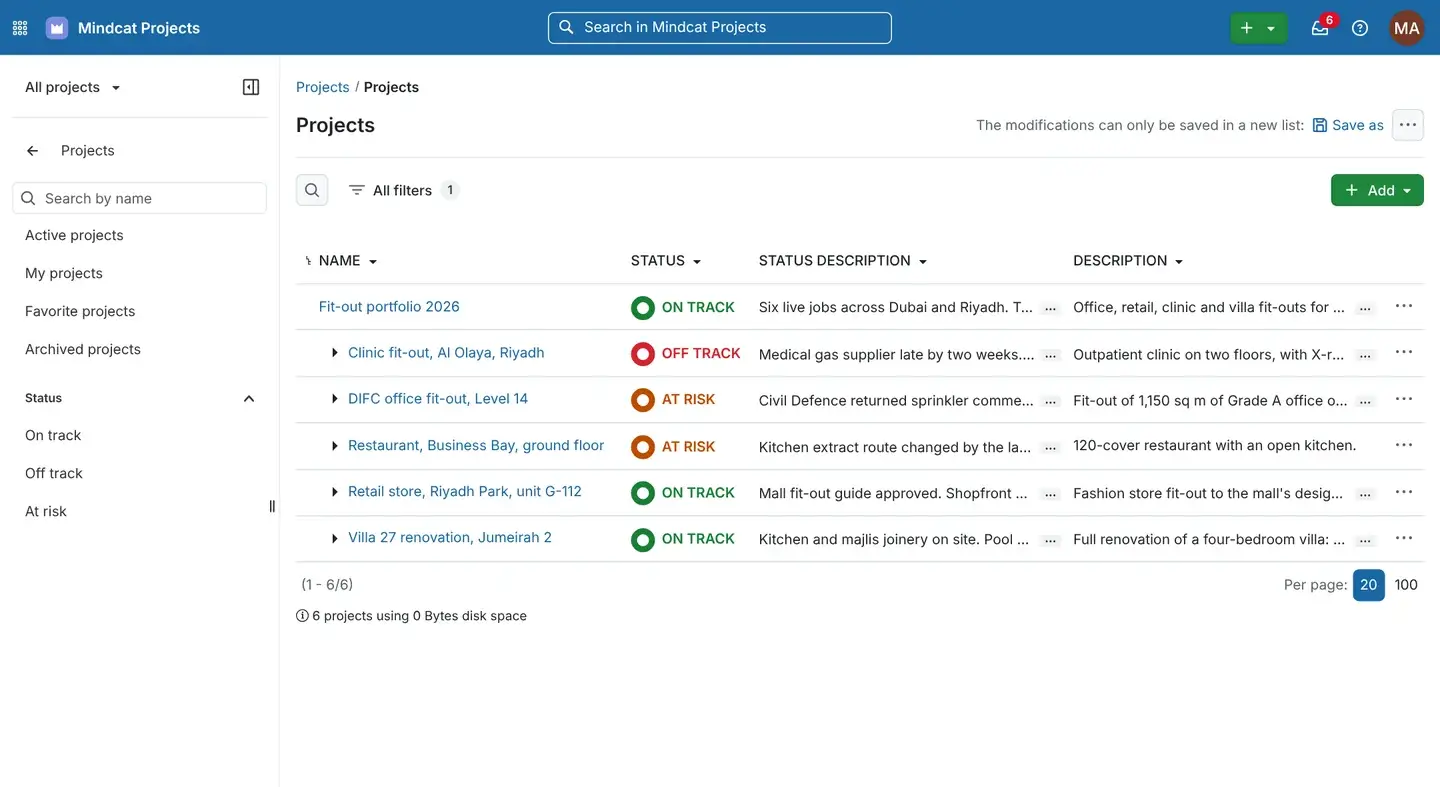Open actions menu for Clinic fit-out row
This screenshot has height=787, width=1440.
click(x=1404, y=352)
